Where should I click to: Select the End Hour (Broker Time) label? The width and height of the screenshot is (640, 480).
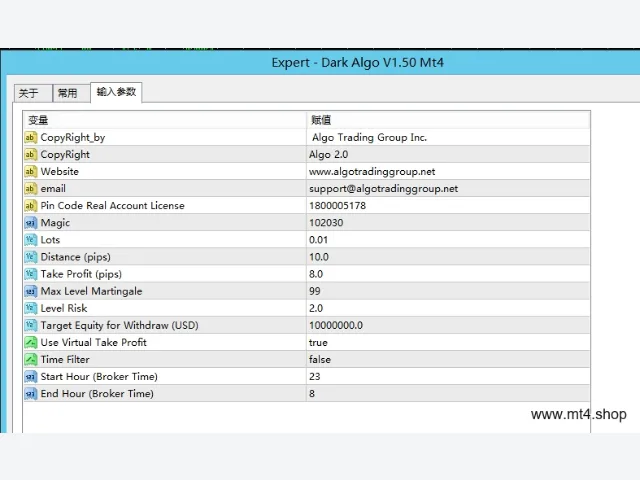[x=97, y=394]
